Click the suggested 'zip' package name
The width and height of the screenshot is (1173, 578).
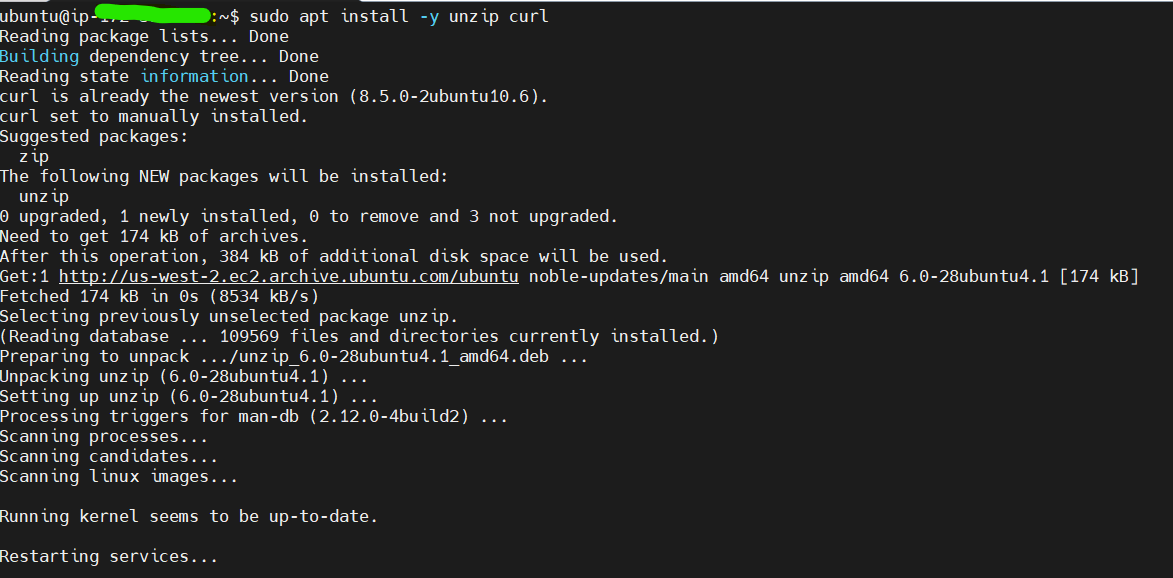click(34, 156)
